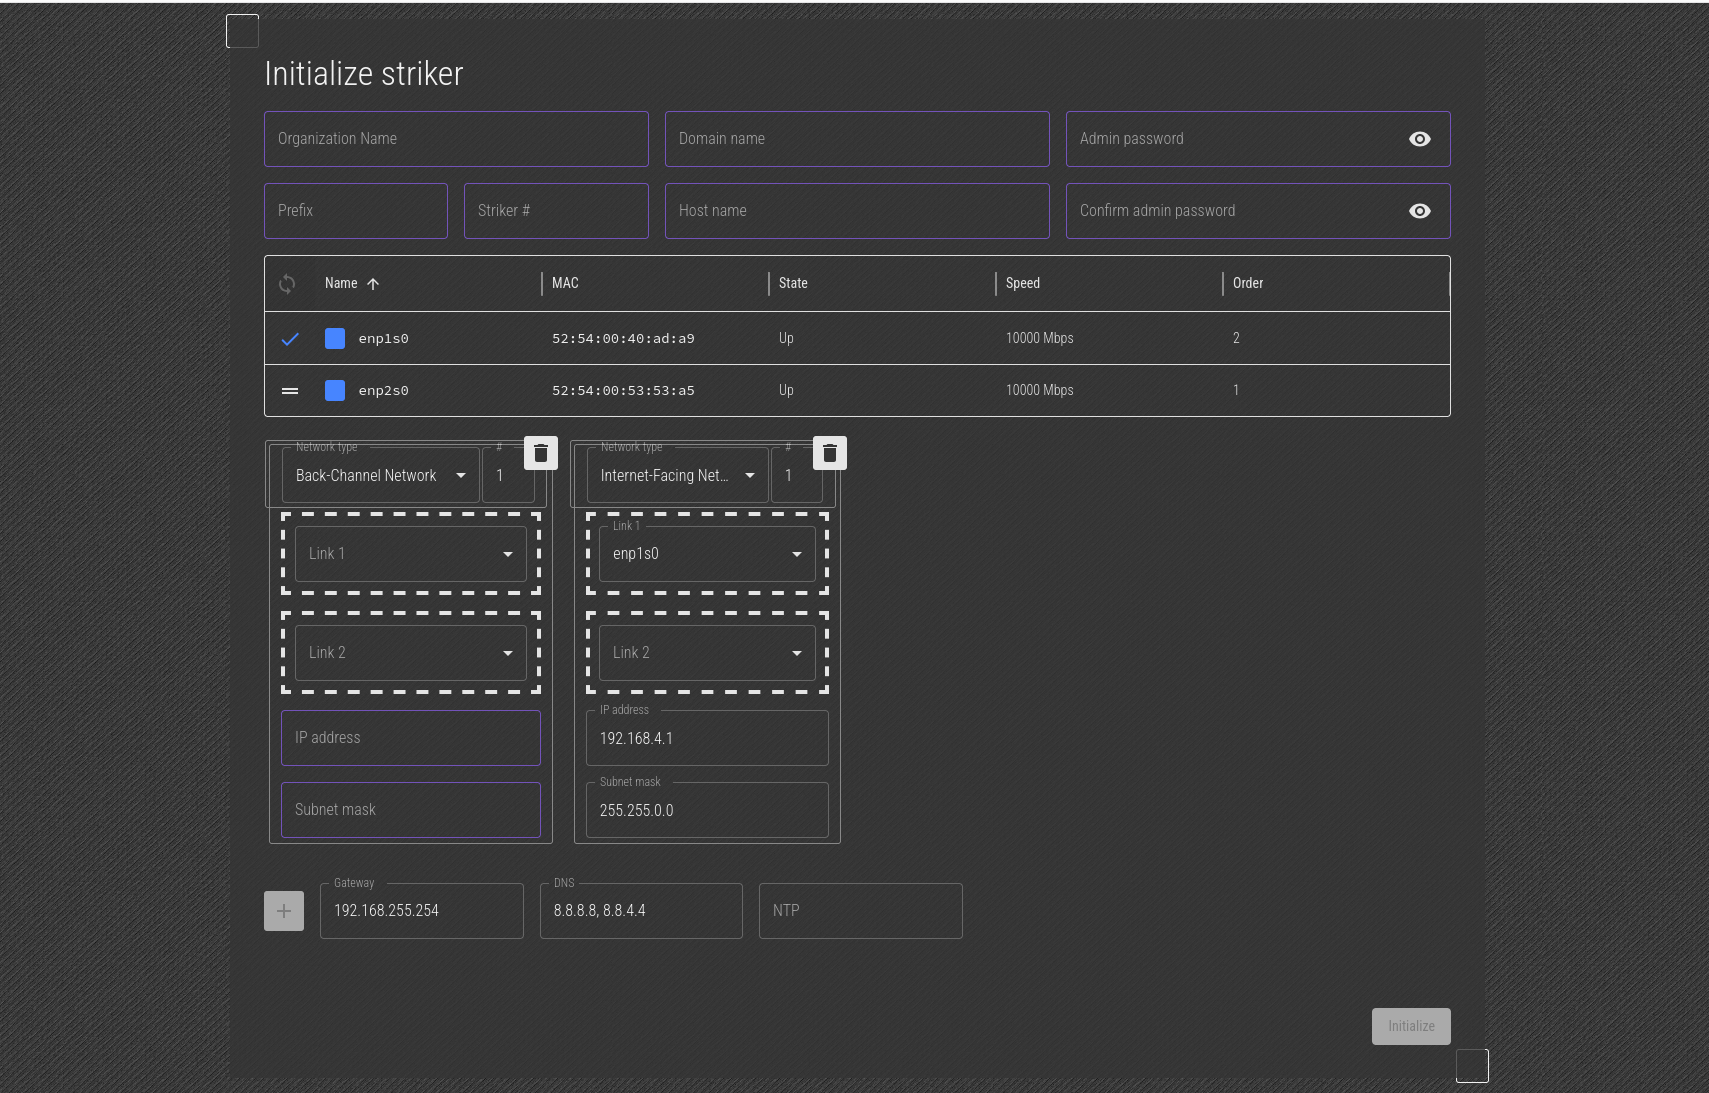Delete the Back-Channel Network card
The height and width of the screenshot is (1093, 1709).
click(541, 453)
